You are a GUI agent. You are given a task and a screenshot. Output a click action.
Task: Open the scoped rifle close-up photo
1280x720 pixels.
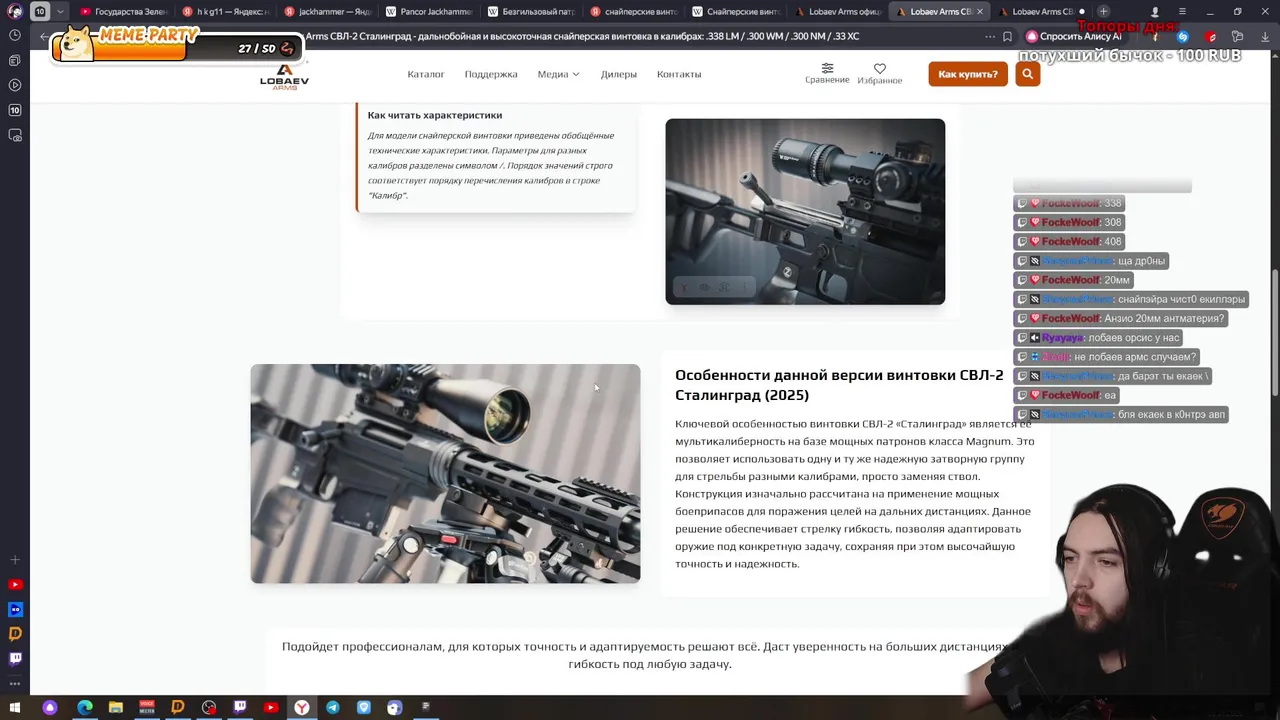click(x=805, y=211)
